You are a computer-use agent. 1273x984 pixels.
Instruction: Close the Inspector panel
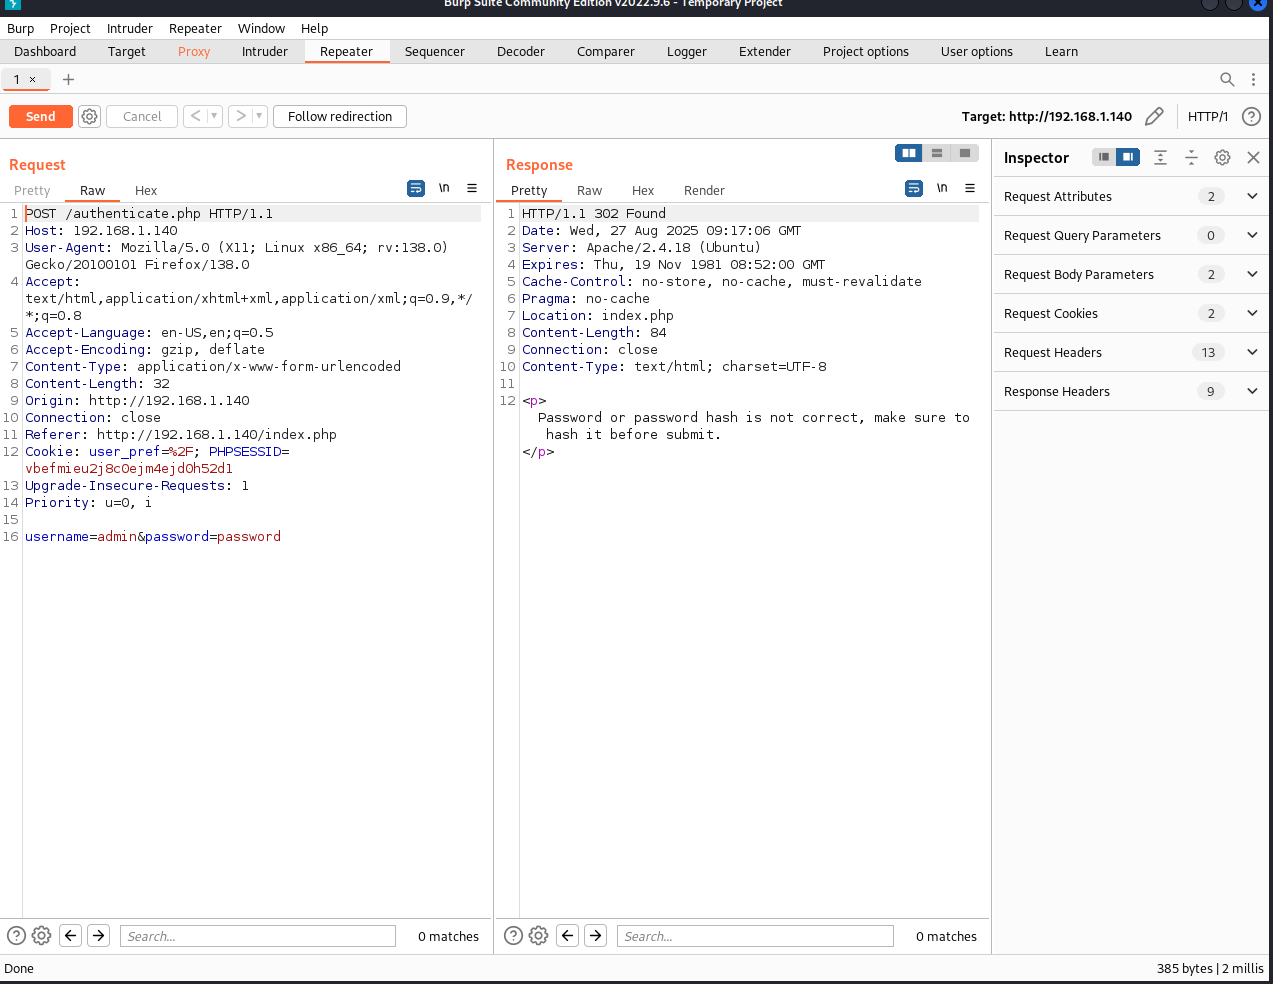point(1253,157)
